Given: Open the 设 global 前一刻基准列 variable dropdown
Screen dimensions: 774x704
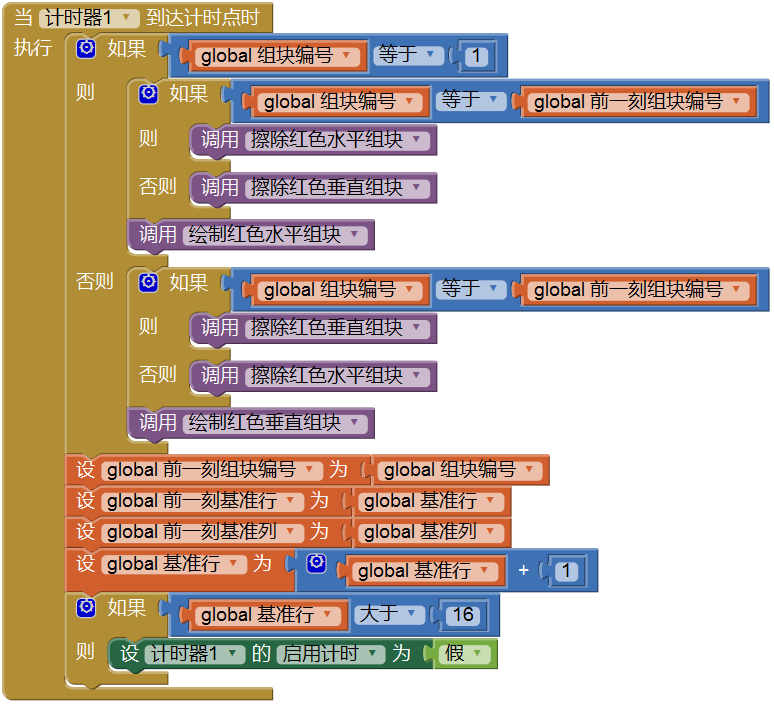Looking at the screenshot, I should 201,532.
